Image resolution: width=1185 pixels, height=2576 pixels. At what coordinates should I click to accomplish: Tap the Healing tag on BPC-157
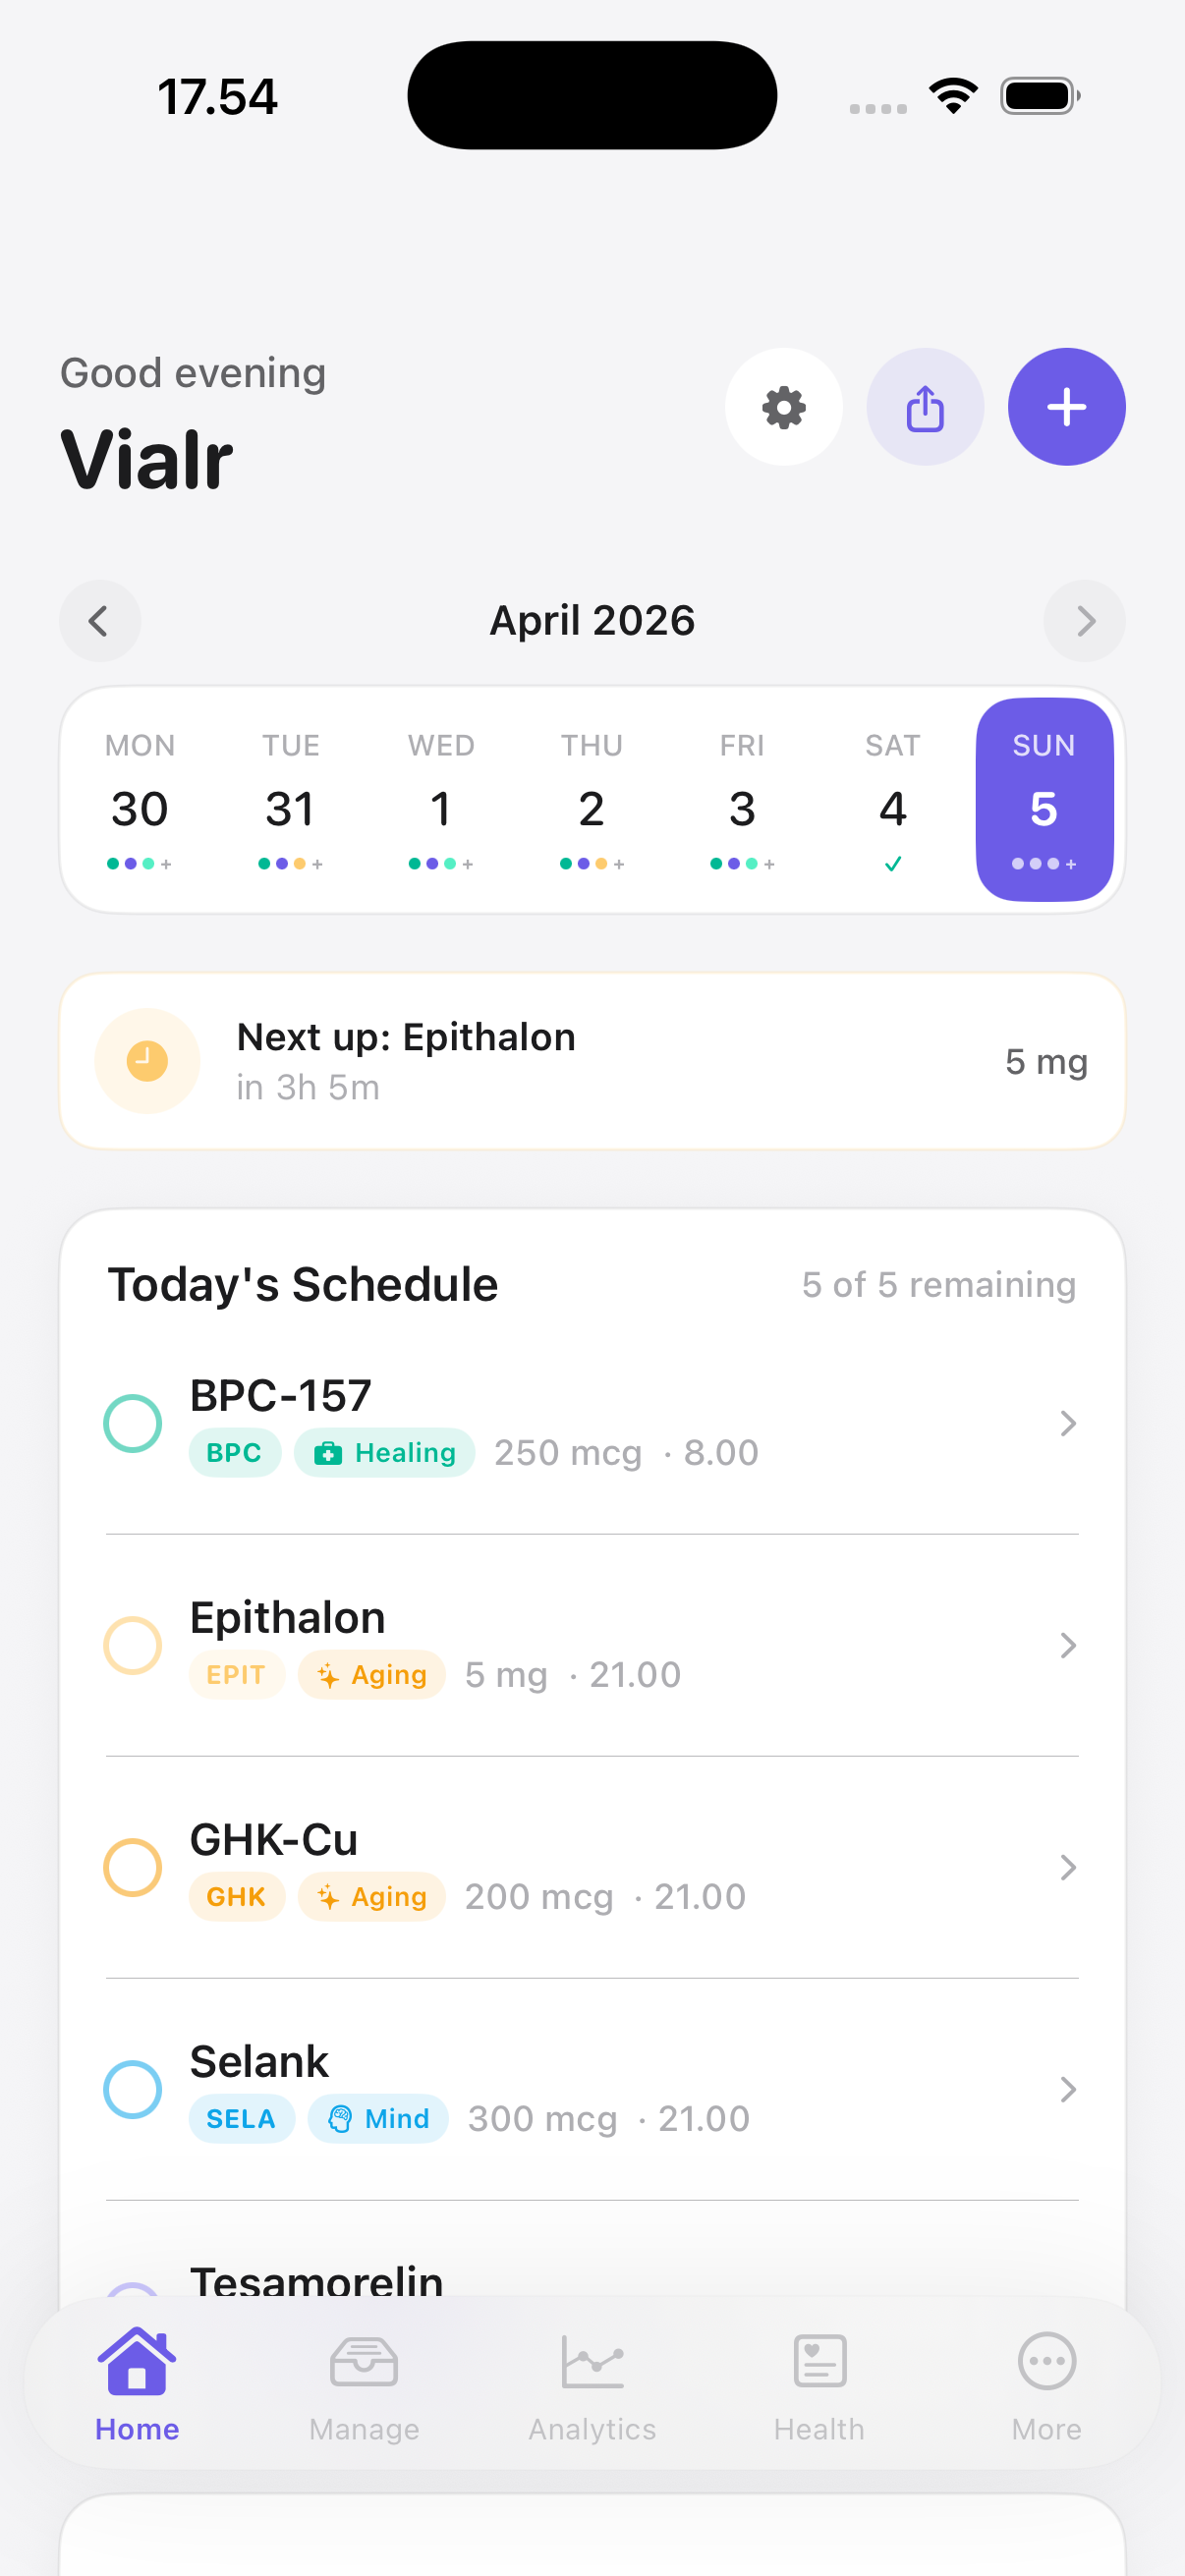coord(385,1452)
